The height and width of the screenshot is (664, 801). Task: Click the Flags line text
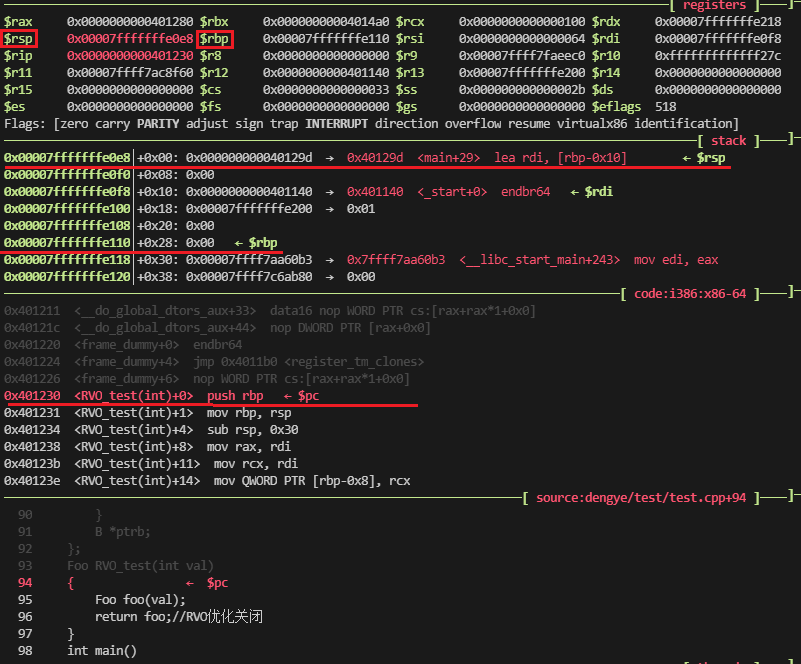[x=371, y=124]
